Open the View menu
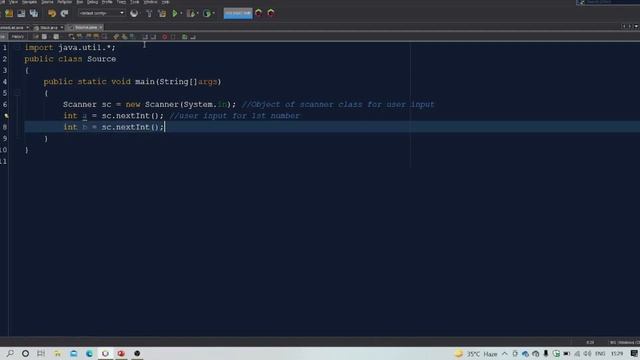 click(x=13, y=2)
